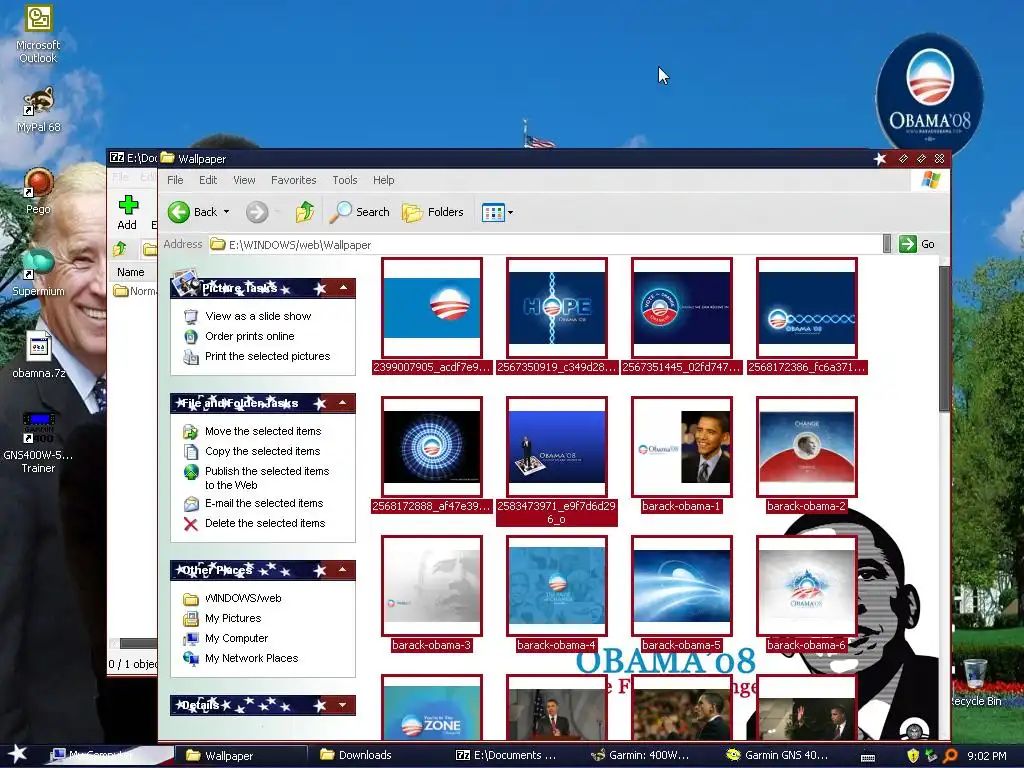Select thumbnail 2567351445_02fd747
Screen dimensions: 1024x768
tap(682, 308)
